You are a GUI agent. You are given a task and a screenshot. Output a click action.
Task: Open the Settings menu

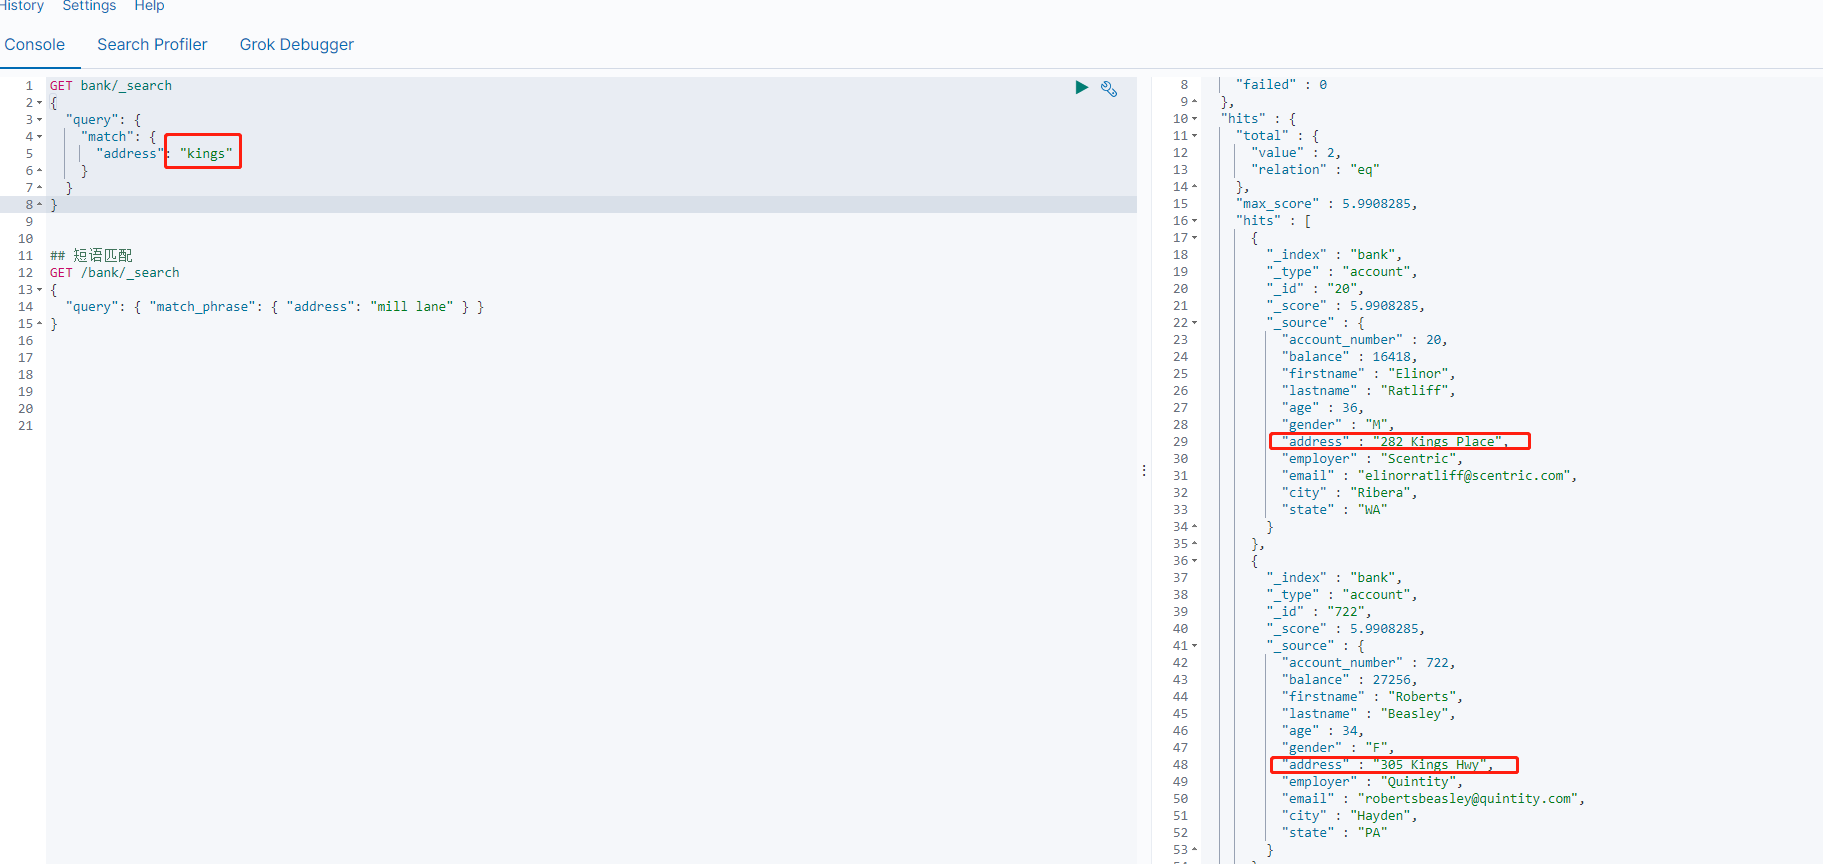coord(89,6)
